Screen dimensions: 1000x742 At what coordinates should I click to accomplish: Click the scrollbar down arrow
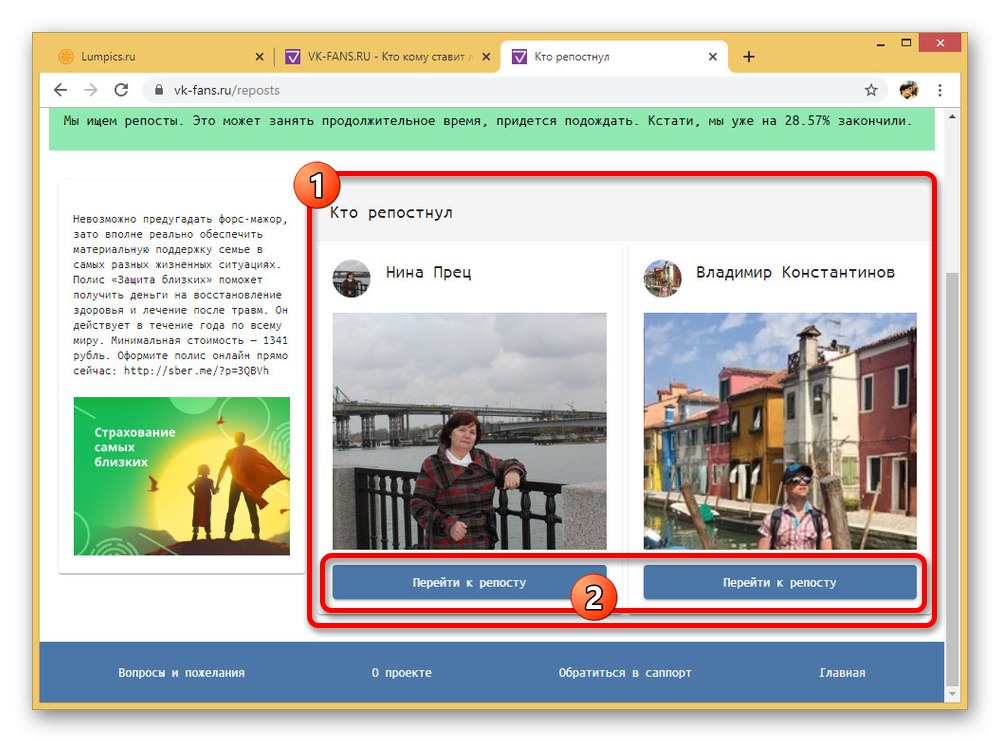point(952,694)
